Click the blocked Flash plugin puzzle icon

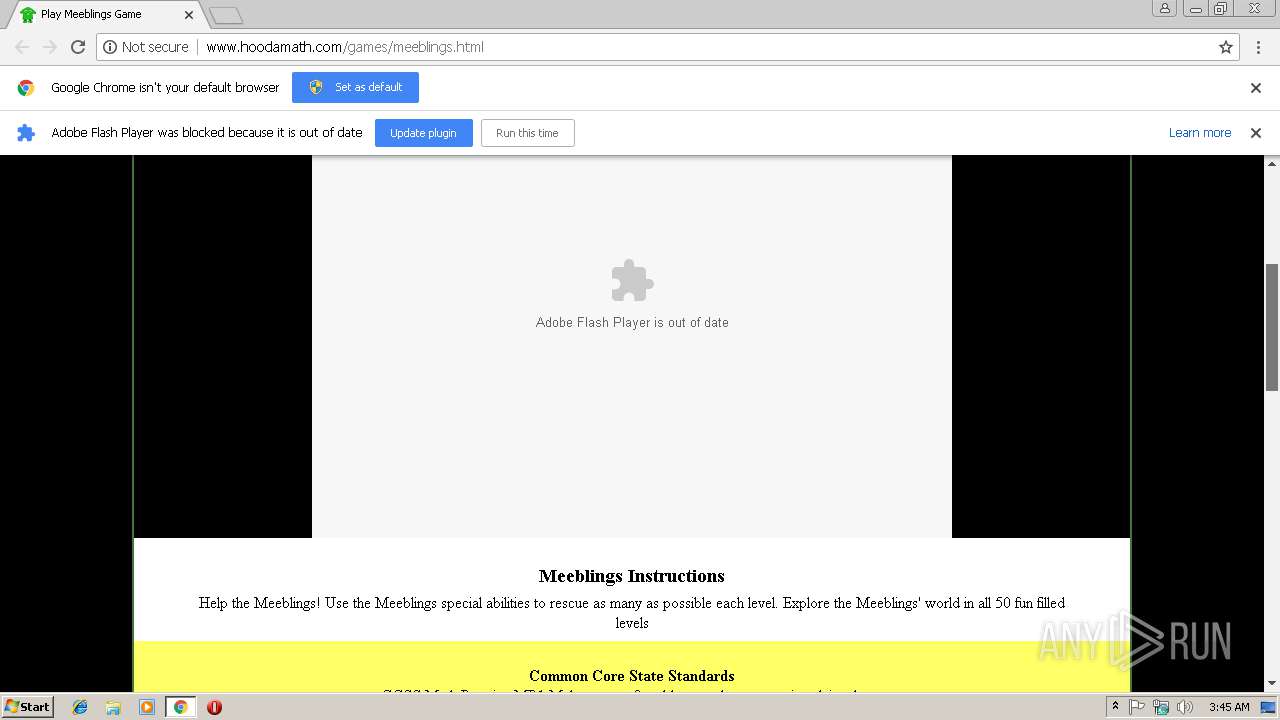(x=632, y=281)
